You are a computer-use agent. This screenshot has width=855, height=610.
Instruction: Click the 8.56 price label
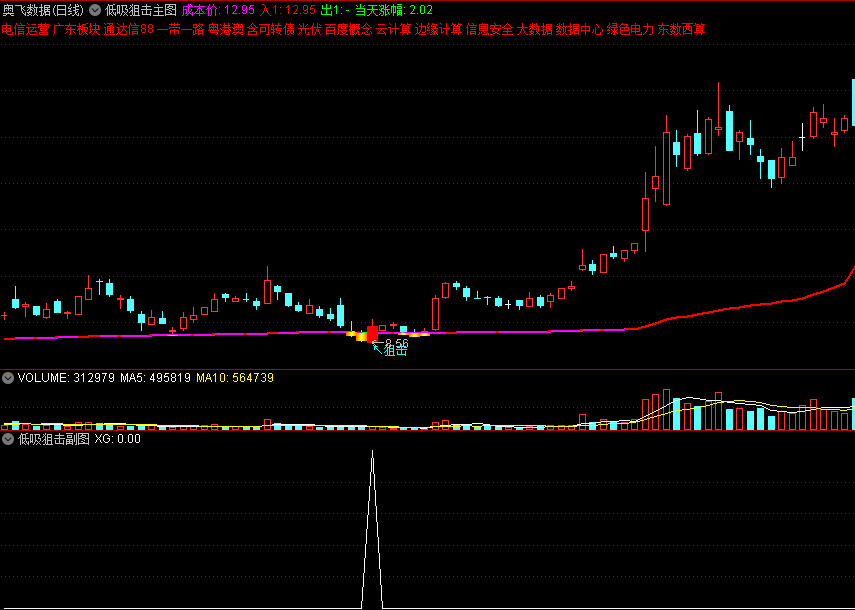(x=396, y=343)
